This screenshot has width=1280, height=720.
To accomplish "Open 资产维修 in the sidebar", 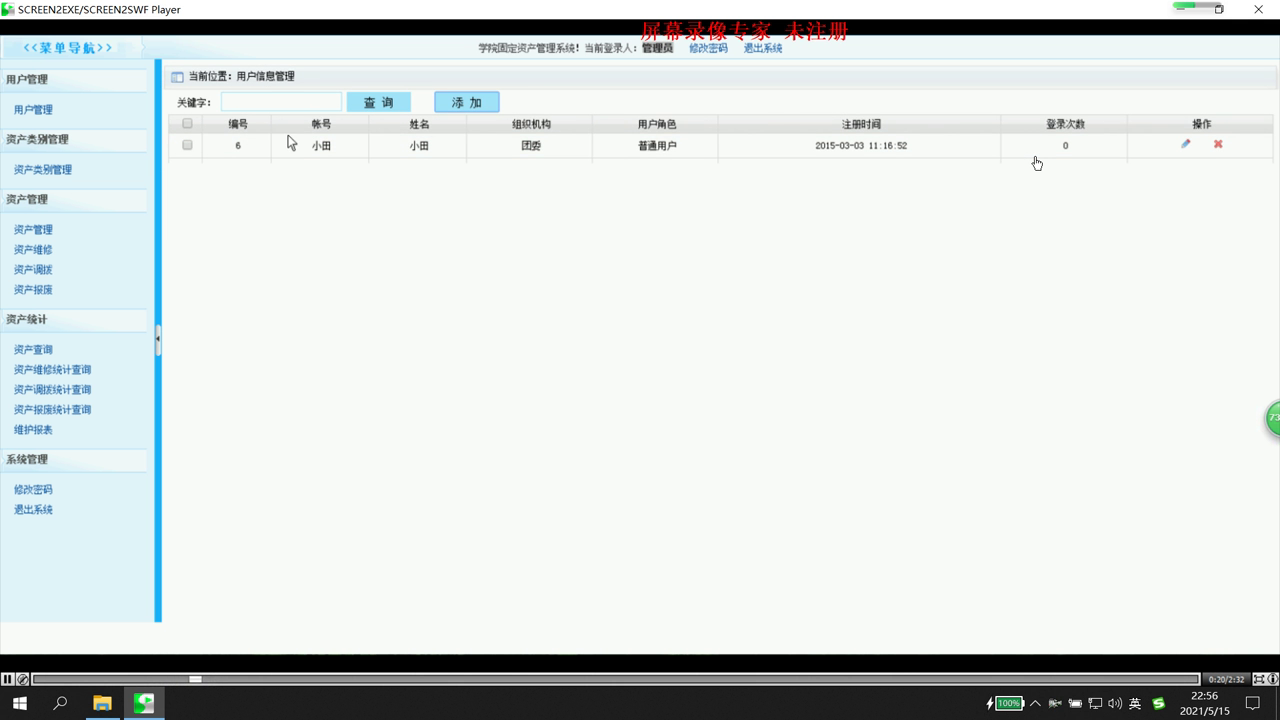I will click(x=33, y=250).
